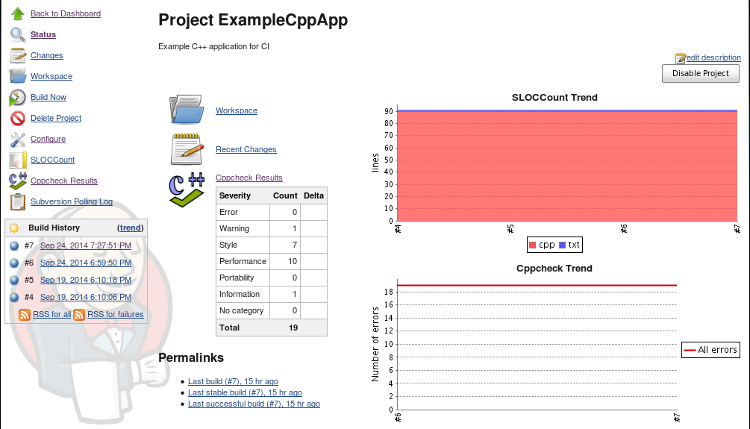Click the Cppcheck Results sidebar icon
This screenshot has height=429, width=750.
(17, 181)
